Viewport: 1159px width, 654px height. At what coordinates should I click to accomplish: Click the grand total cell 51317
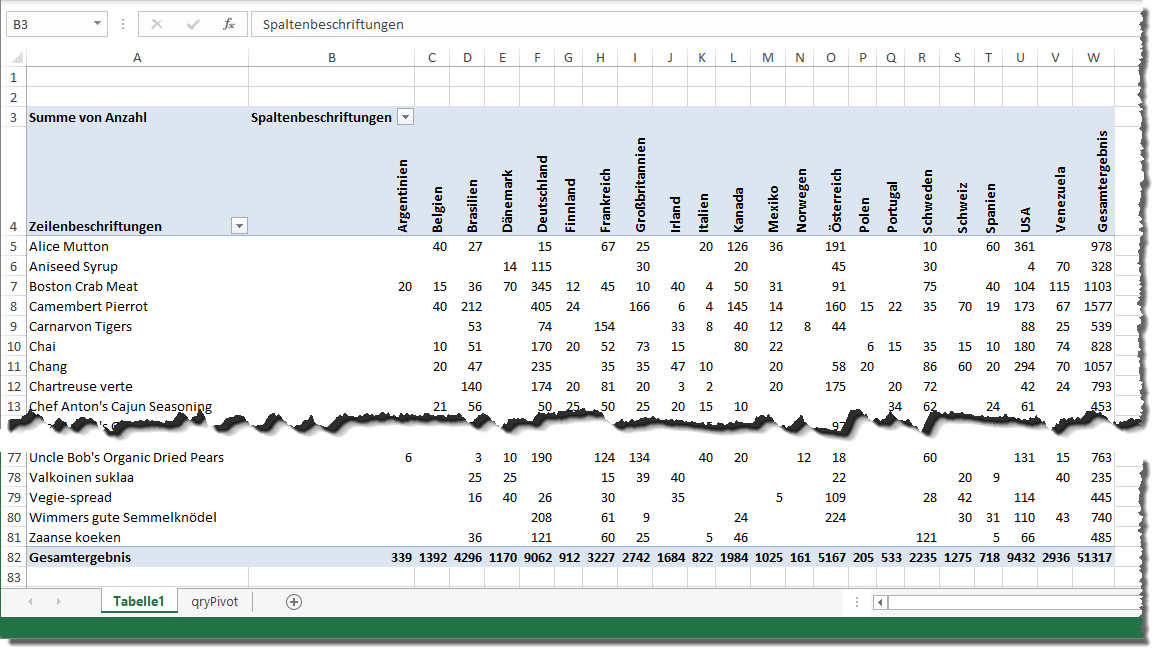1093,557
